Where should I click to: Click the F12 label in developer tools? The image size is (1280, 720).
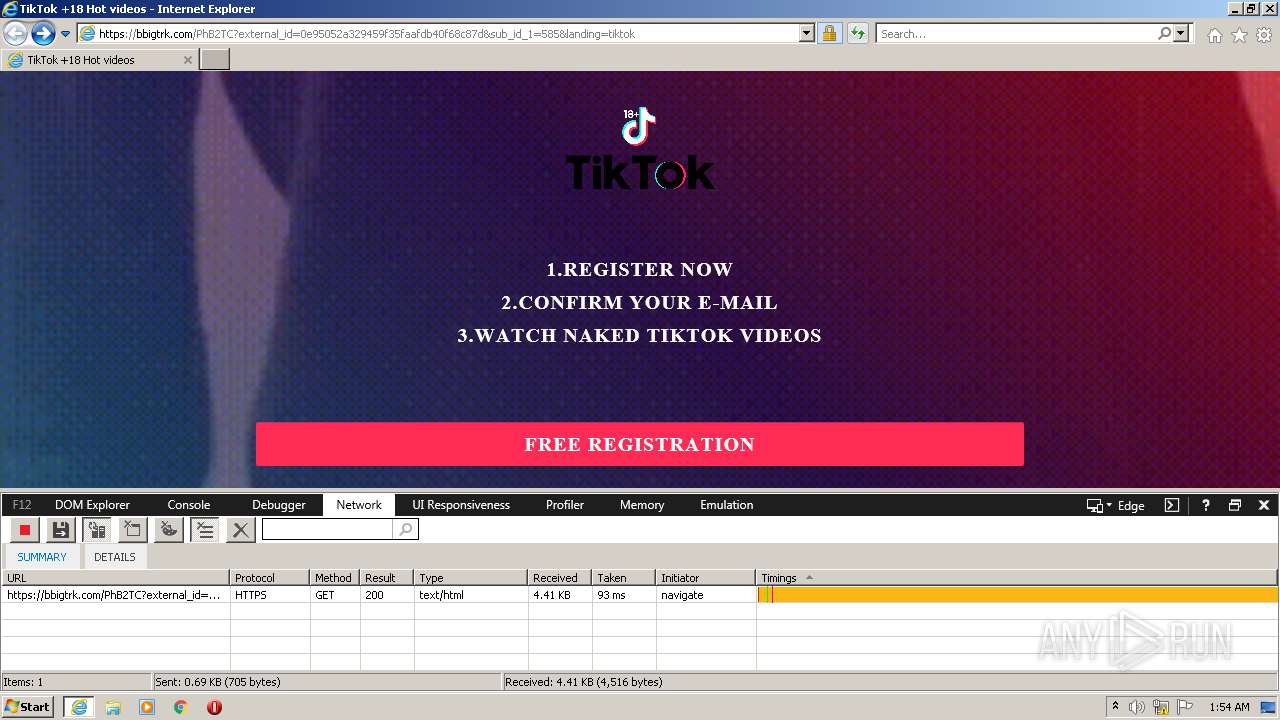pyautogui.click(x=22, y=505)
